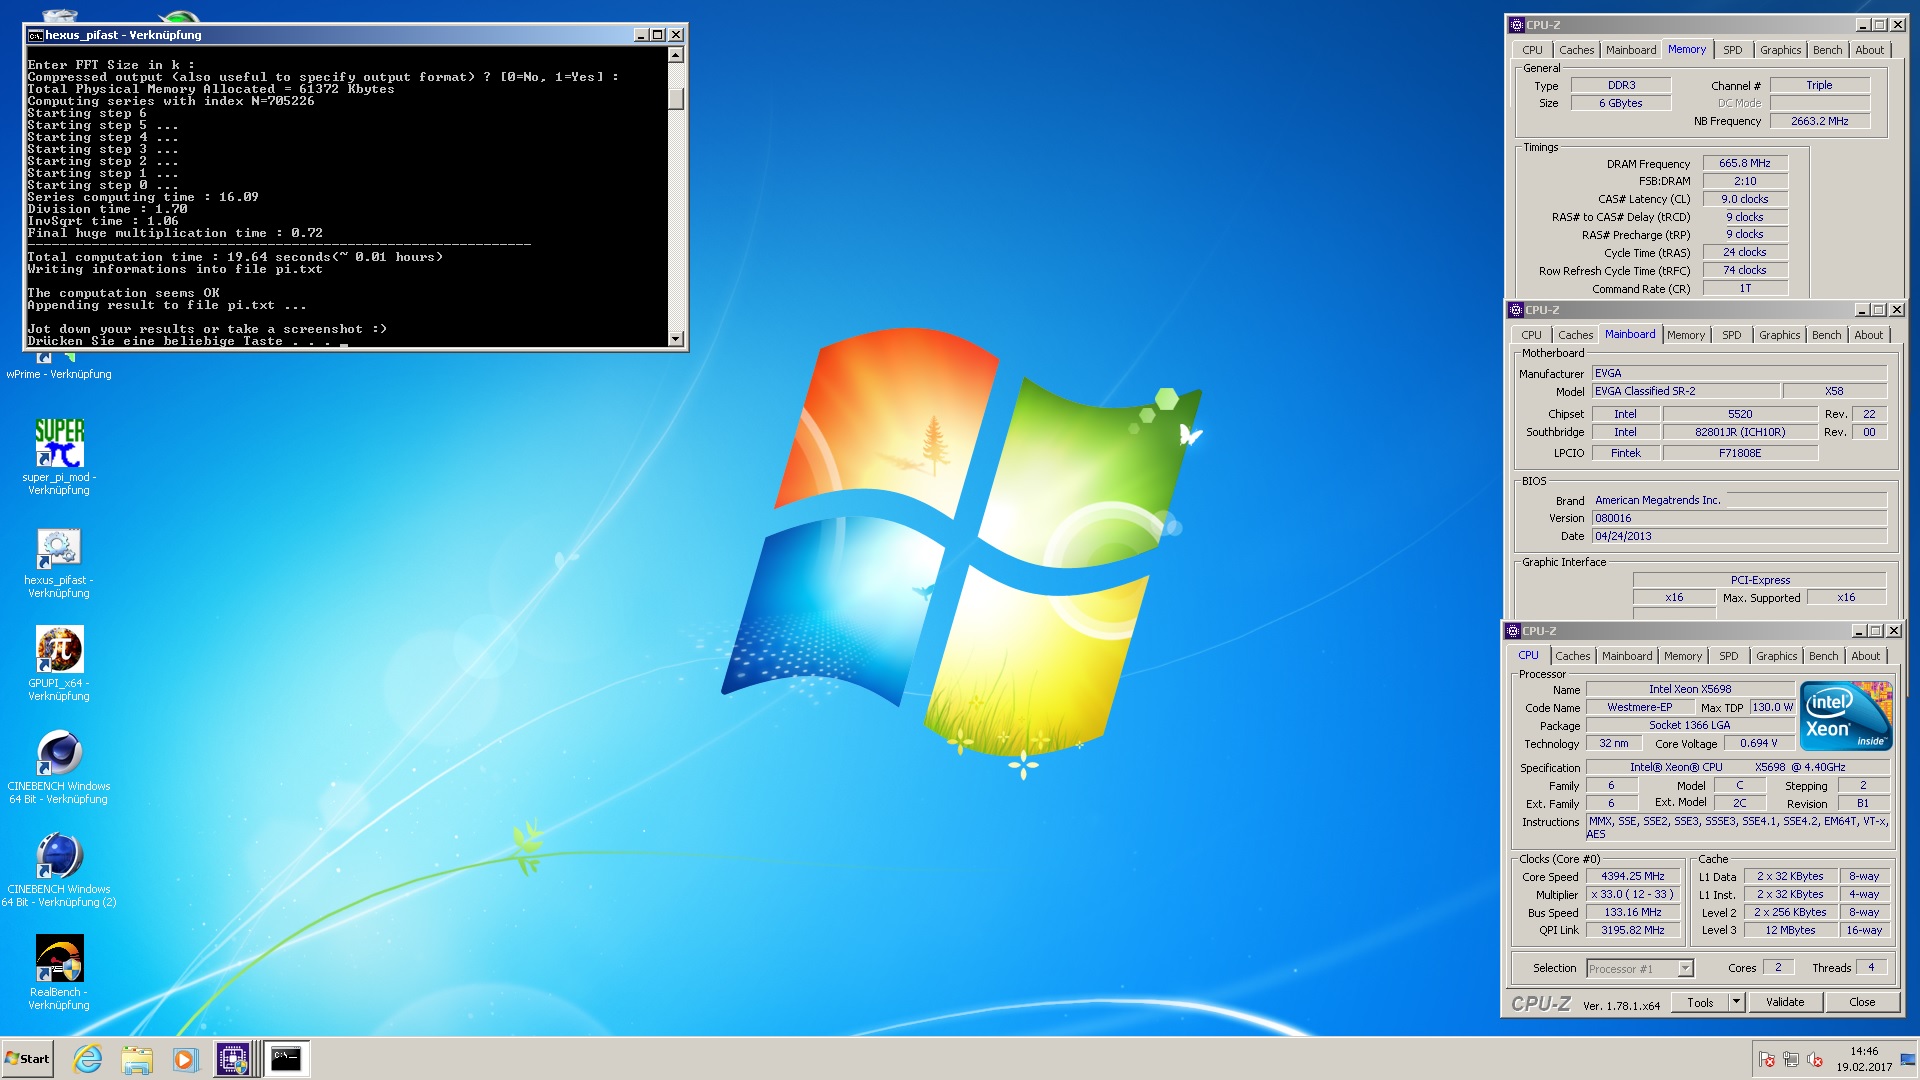Open Windows Explorer from the taskbar
Screen dimensions: 1920x1080
pos(137,1059)
